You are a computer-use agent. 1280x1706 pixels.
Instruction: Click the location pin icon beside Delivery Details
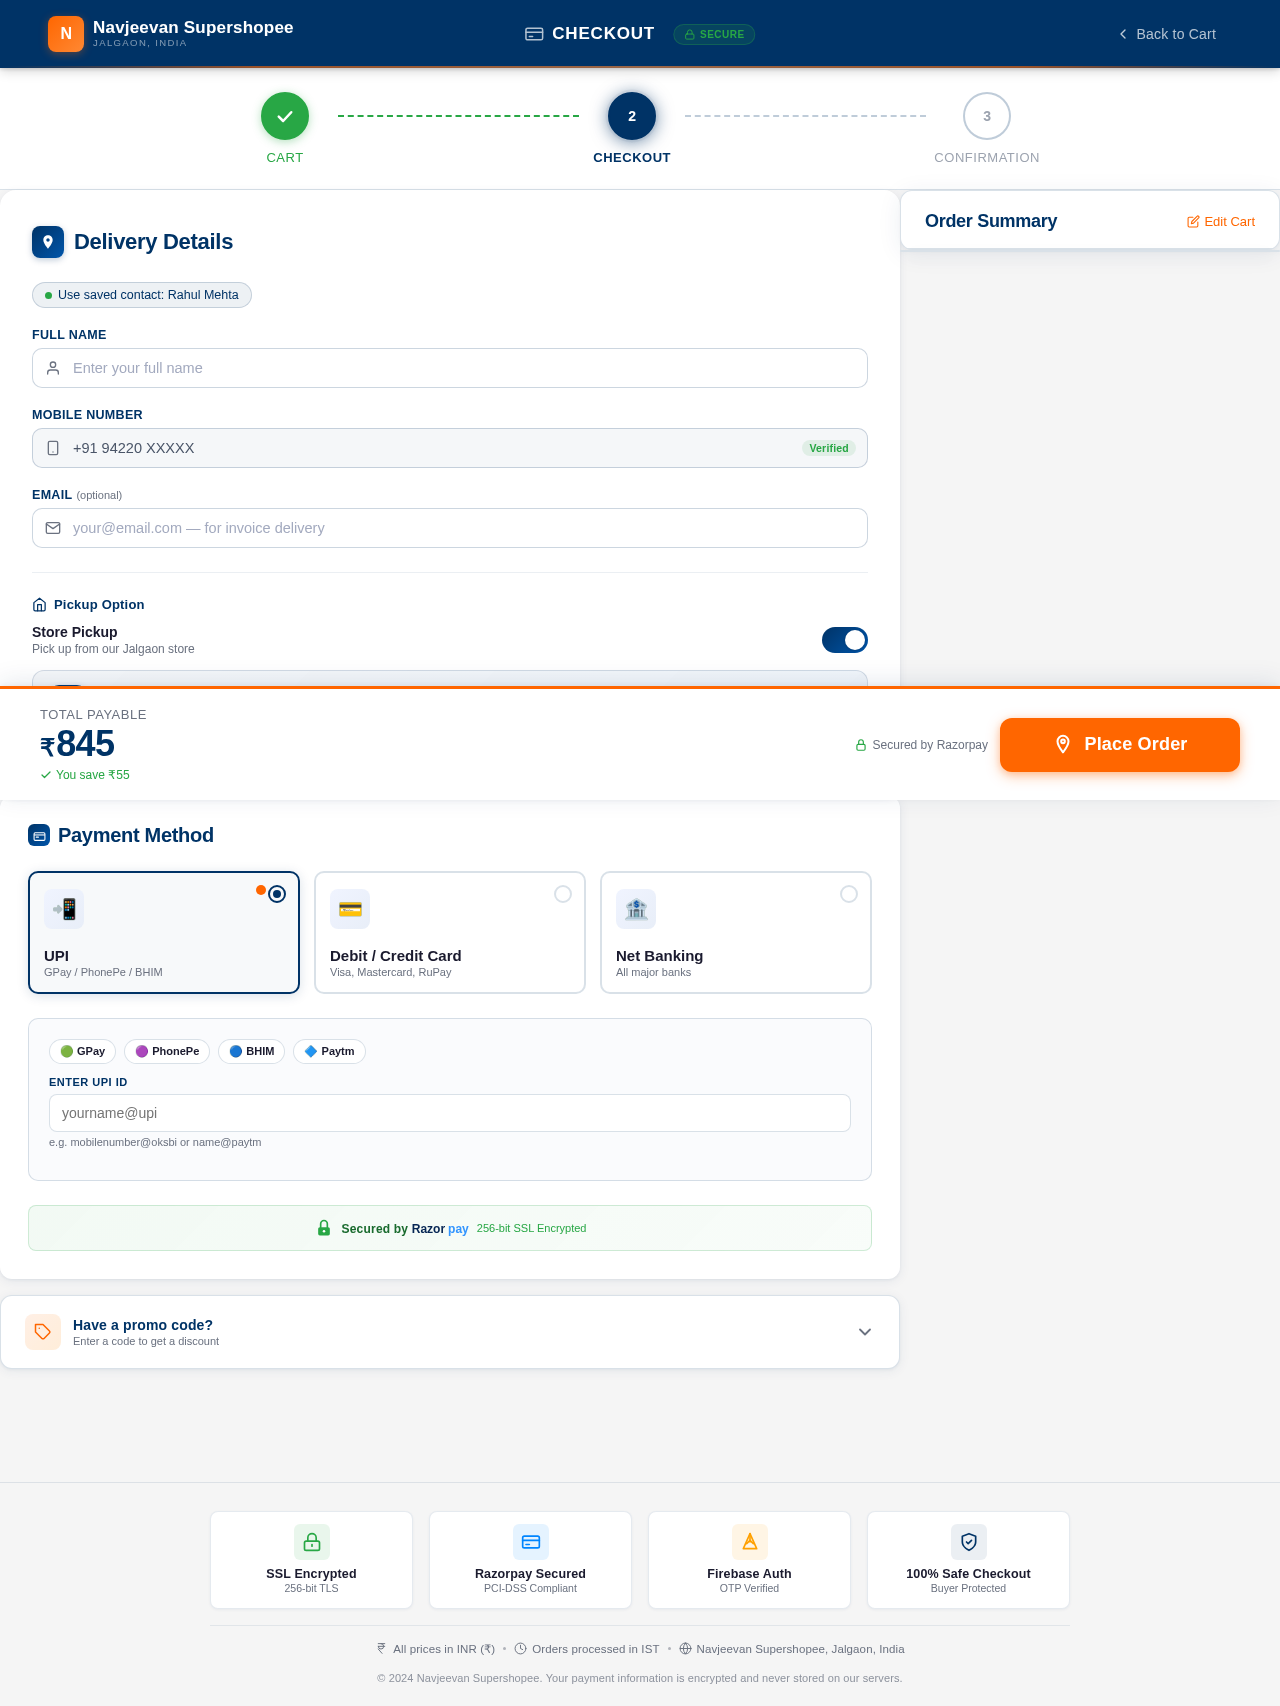pyautogui.click(x=47, y=242)
